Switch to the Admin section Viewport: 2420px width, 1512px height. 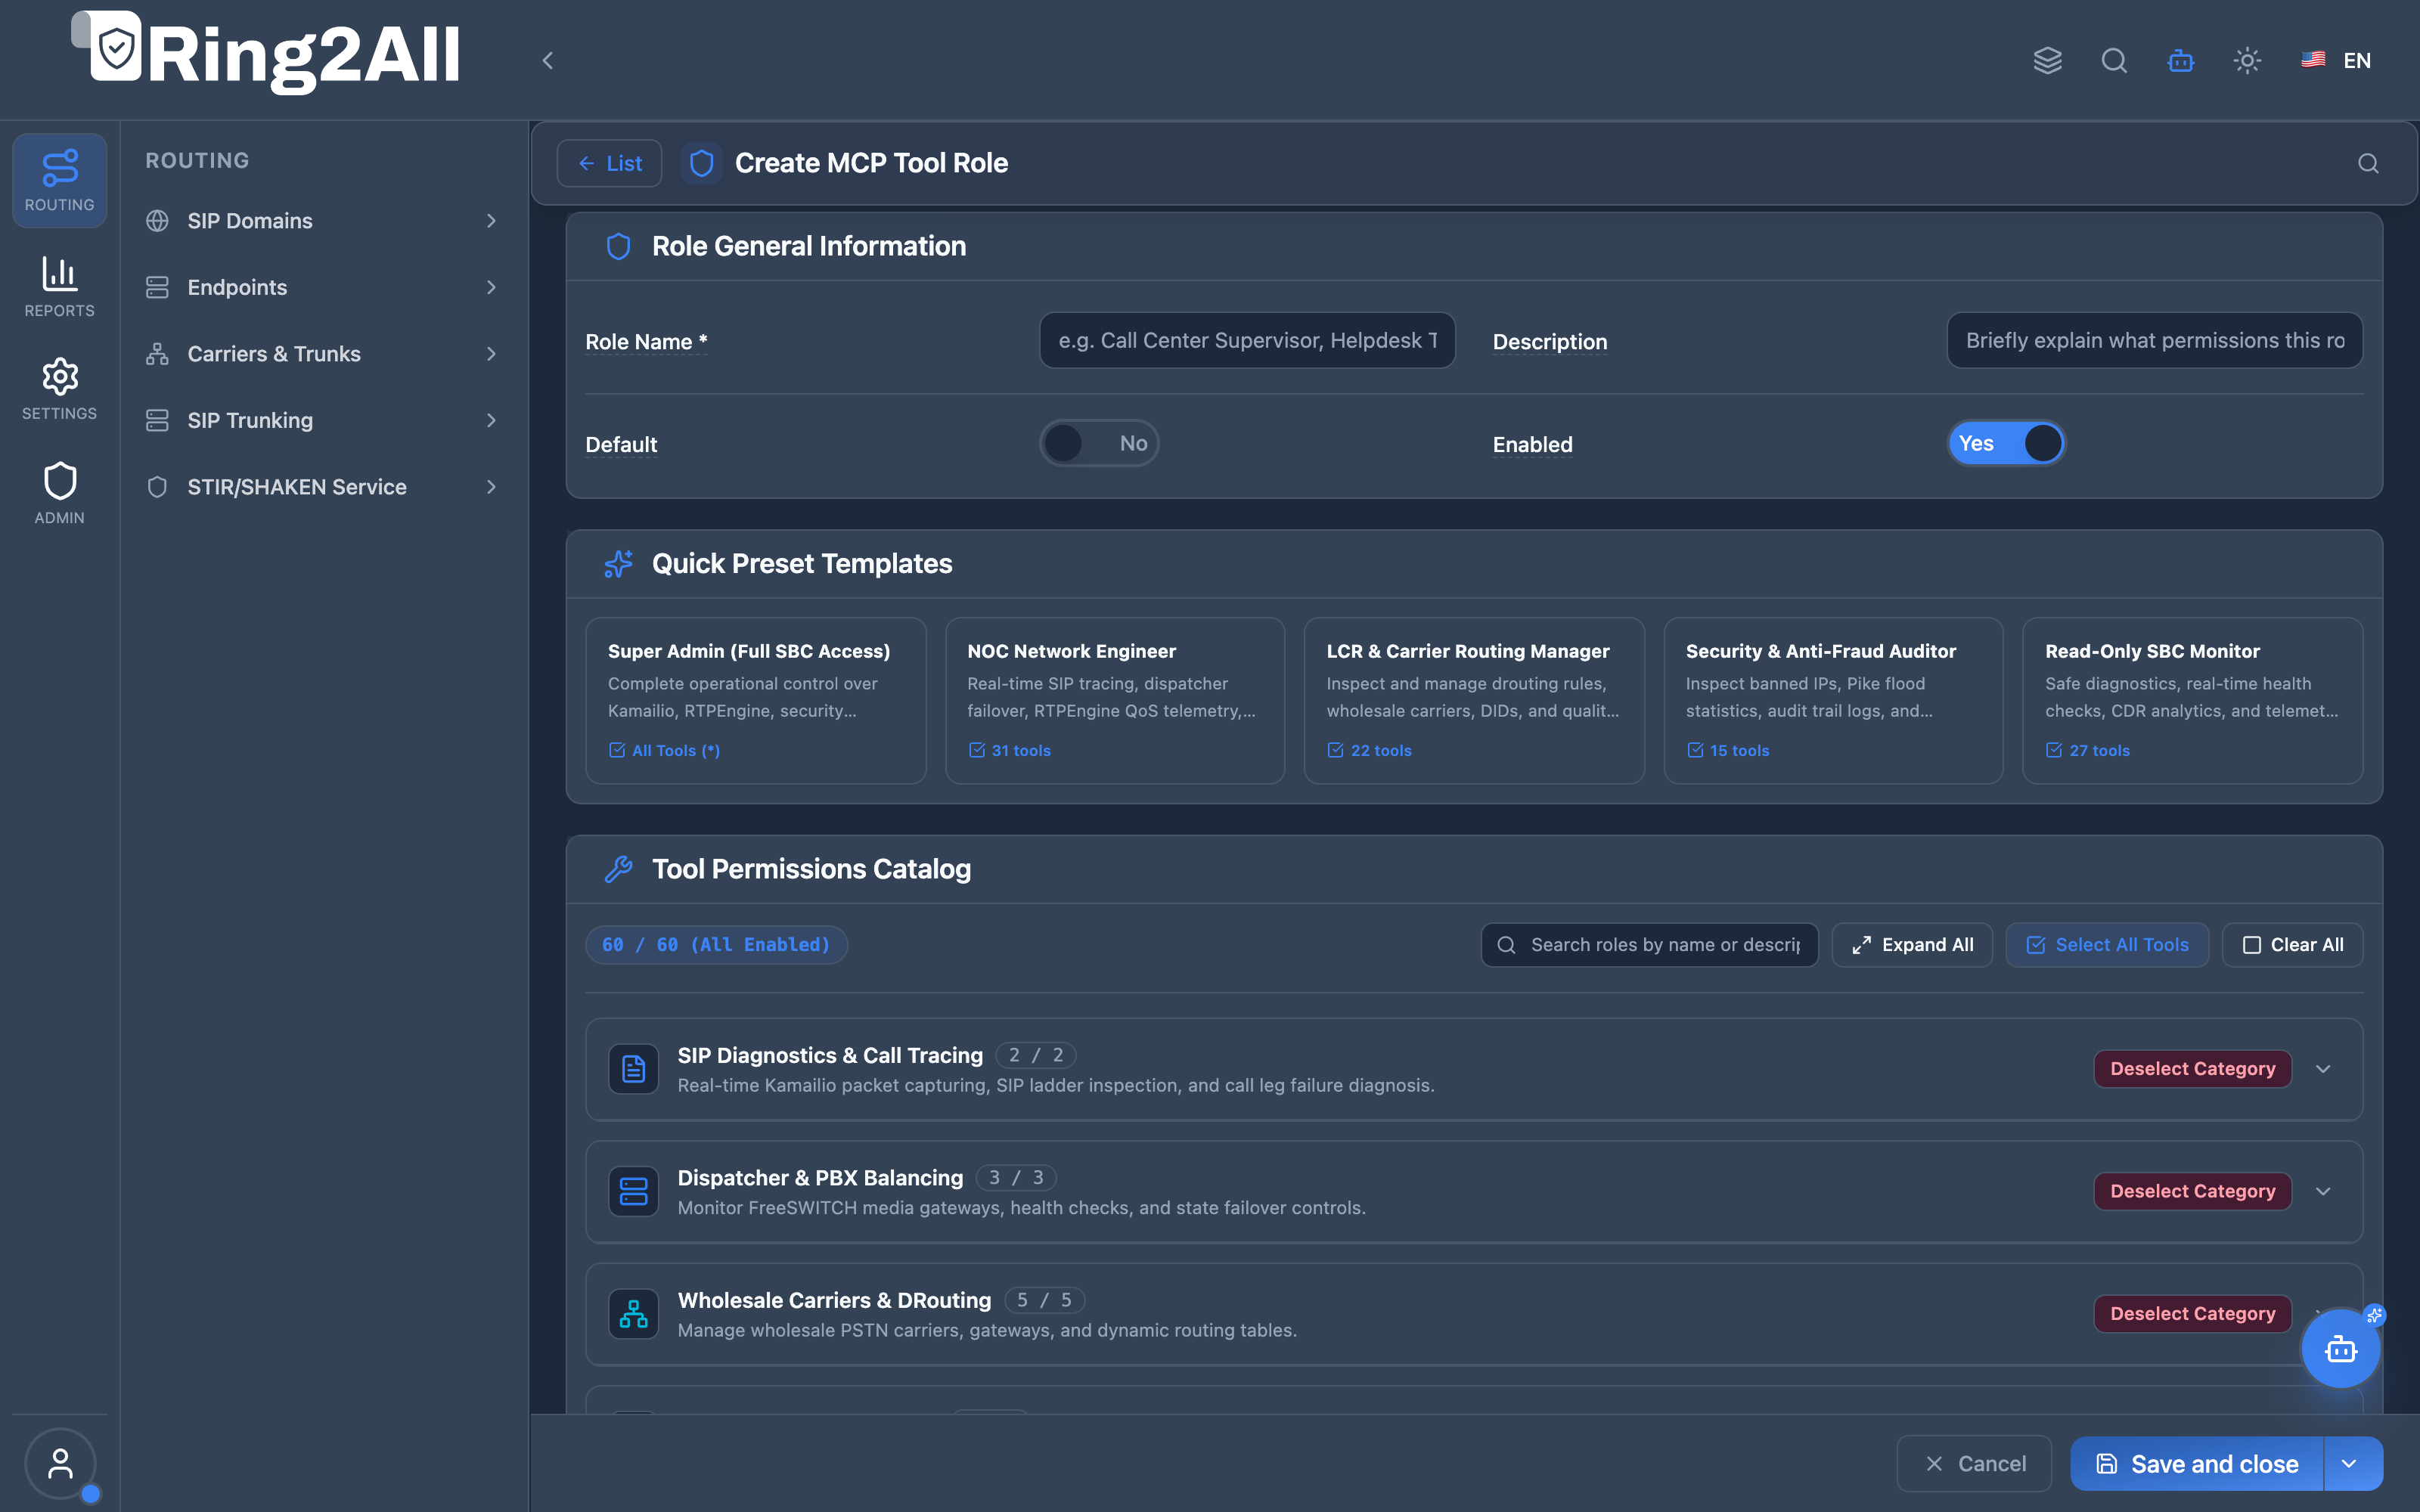click(x=60, y=493)
